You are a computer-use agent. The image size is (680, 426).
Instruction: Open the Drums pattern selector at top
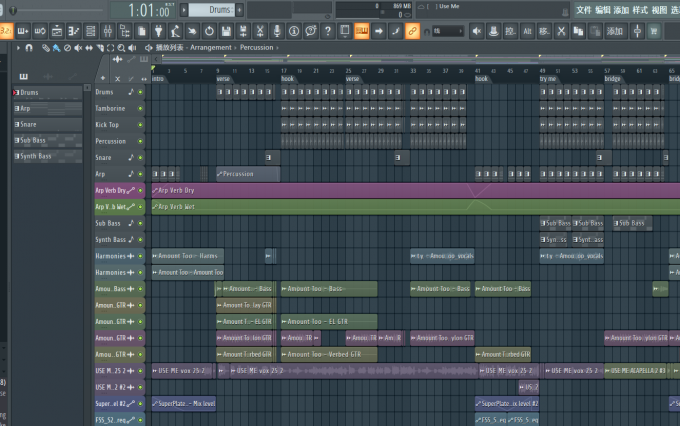(212, 10)
